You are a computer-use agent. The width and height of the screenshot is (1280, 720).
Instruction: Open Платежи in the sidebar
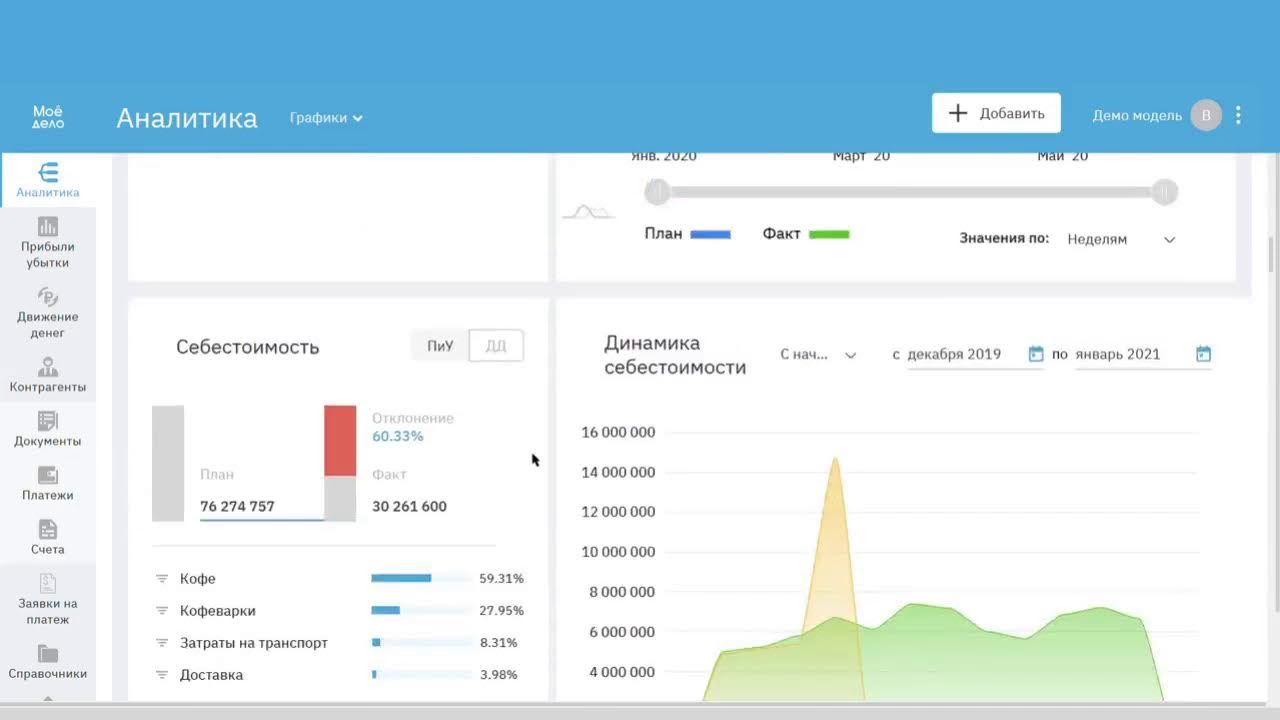pos(48,483)
